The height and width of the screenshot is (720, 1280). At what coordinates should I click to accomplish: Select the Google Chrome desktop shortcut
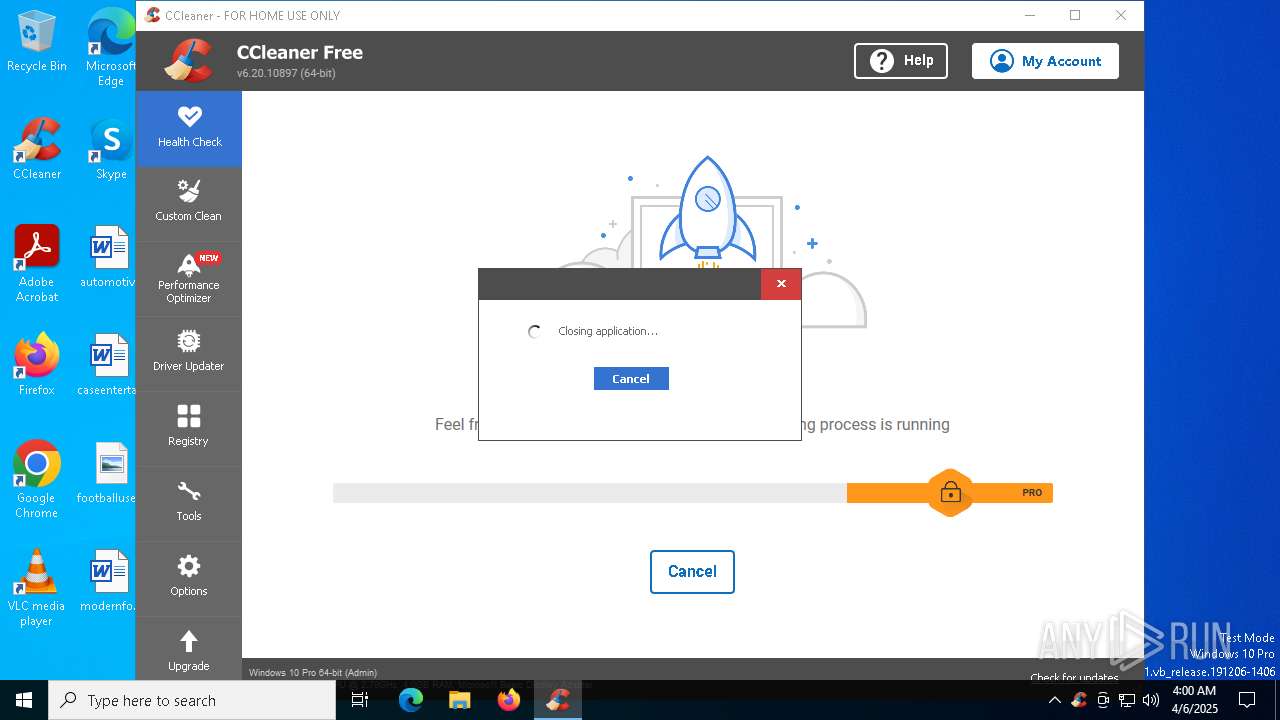pyautogui.click(x=37, y=479)
